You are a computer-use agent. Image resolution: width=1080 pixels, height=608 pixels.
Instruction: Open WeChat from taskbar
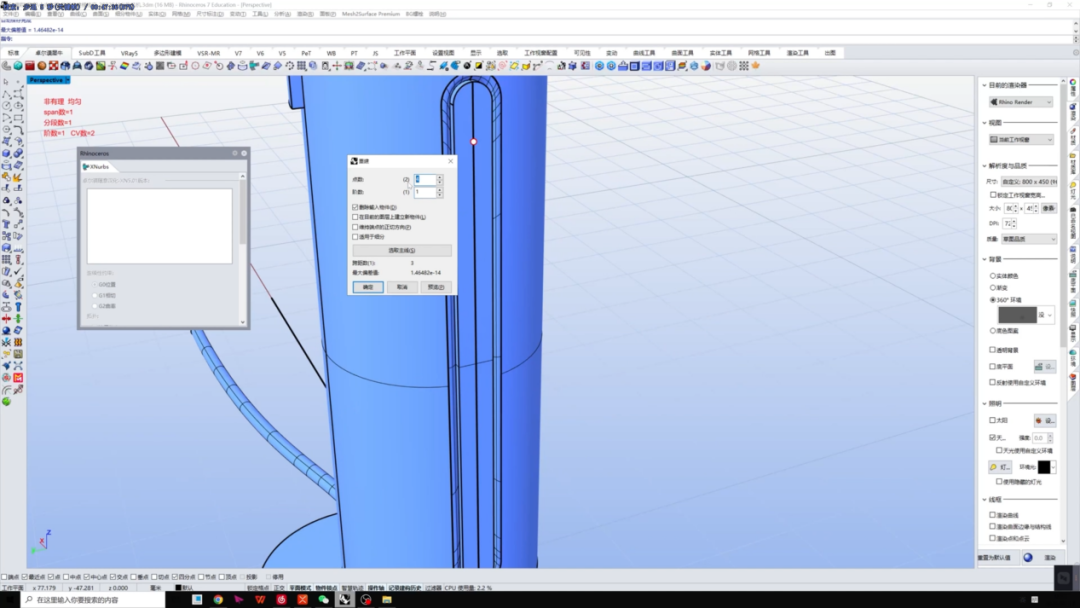[x=323, y=600]
